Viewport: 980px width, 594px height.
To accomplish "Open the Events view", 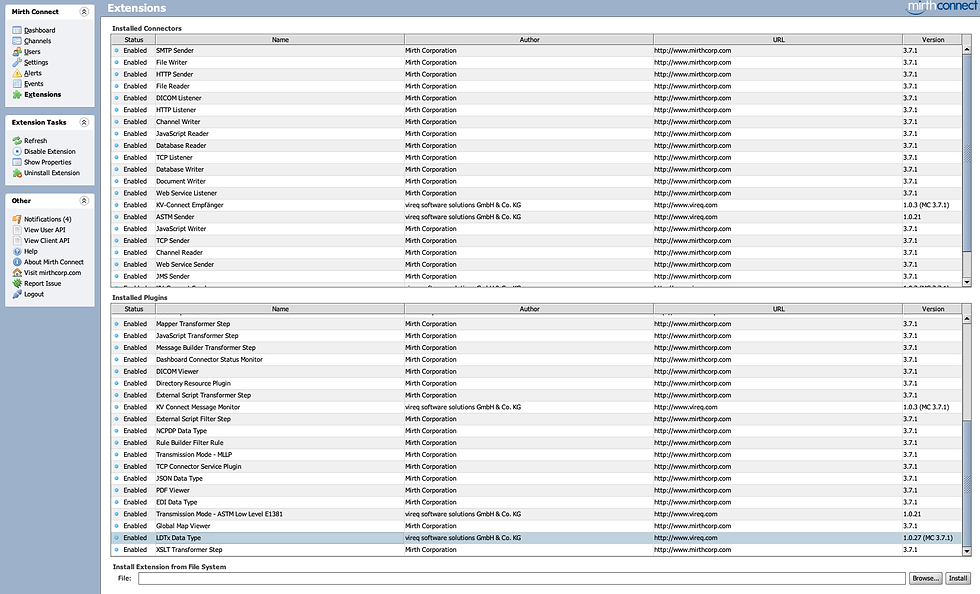I will [34, 84].
